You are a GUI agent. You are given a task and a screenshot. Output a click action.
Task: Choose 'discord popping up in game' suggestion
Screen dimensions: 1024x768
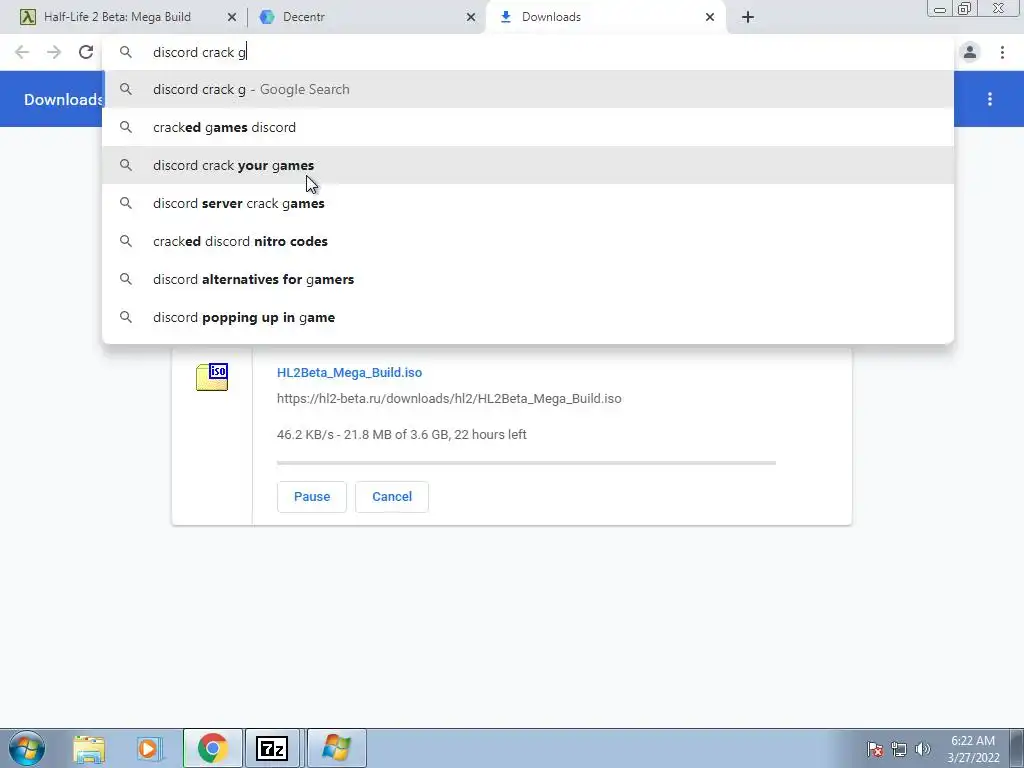528,317
